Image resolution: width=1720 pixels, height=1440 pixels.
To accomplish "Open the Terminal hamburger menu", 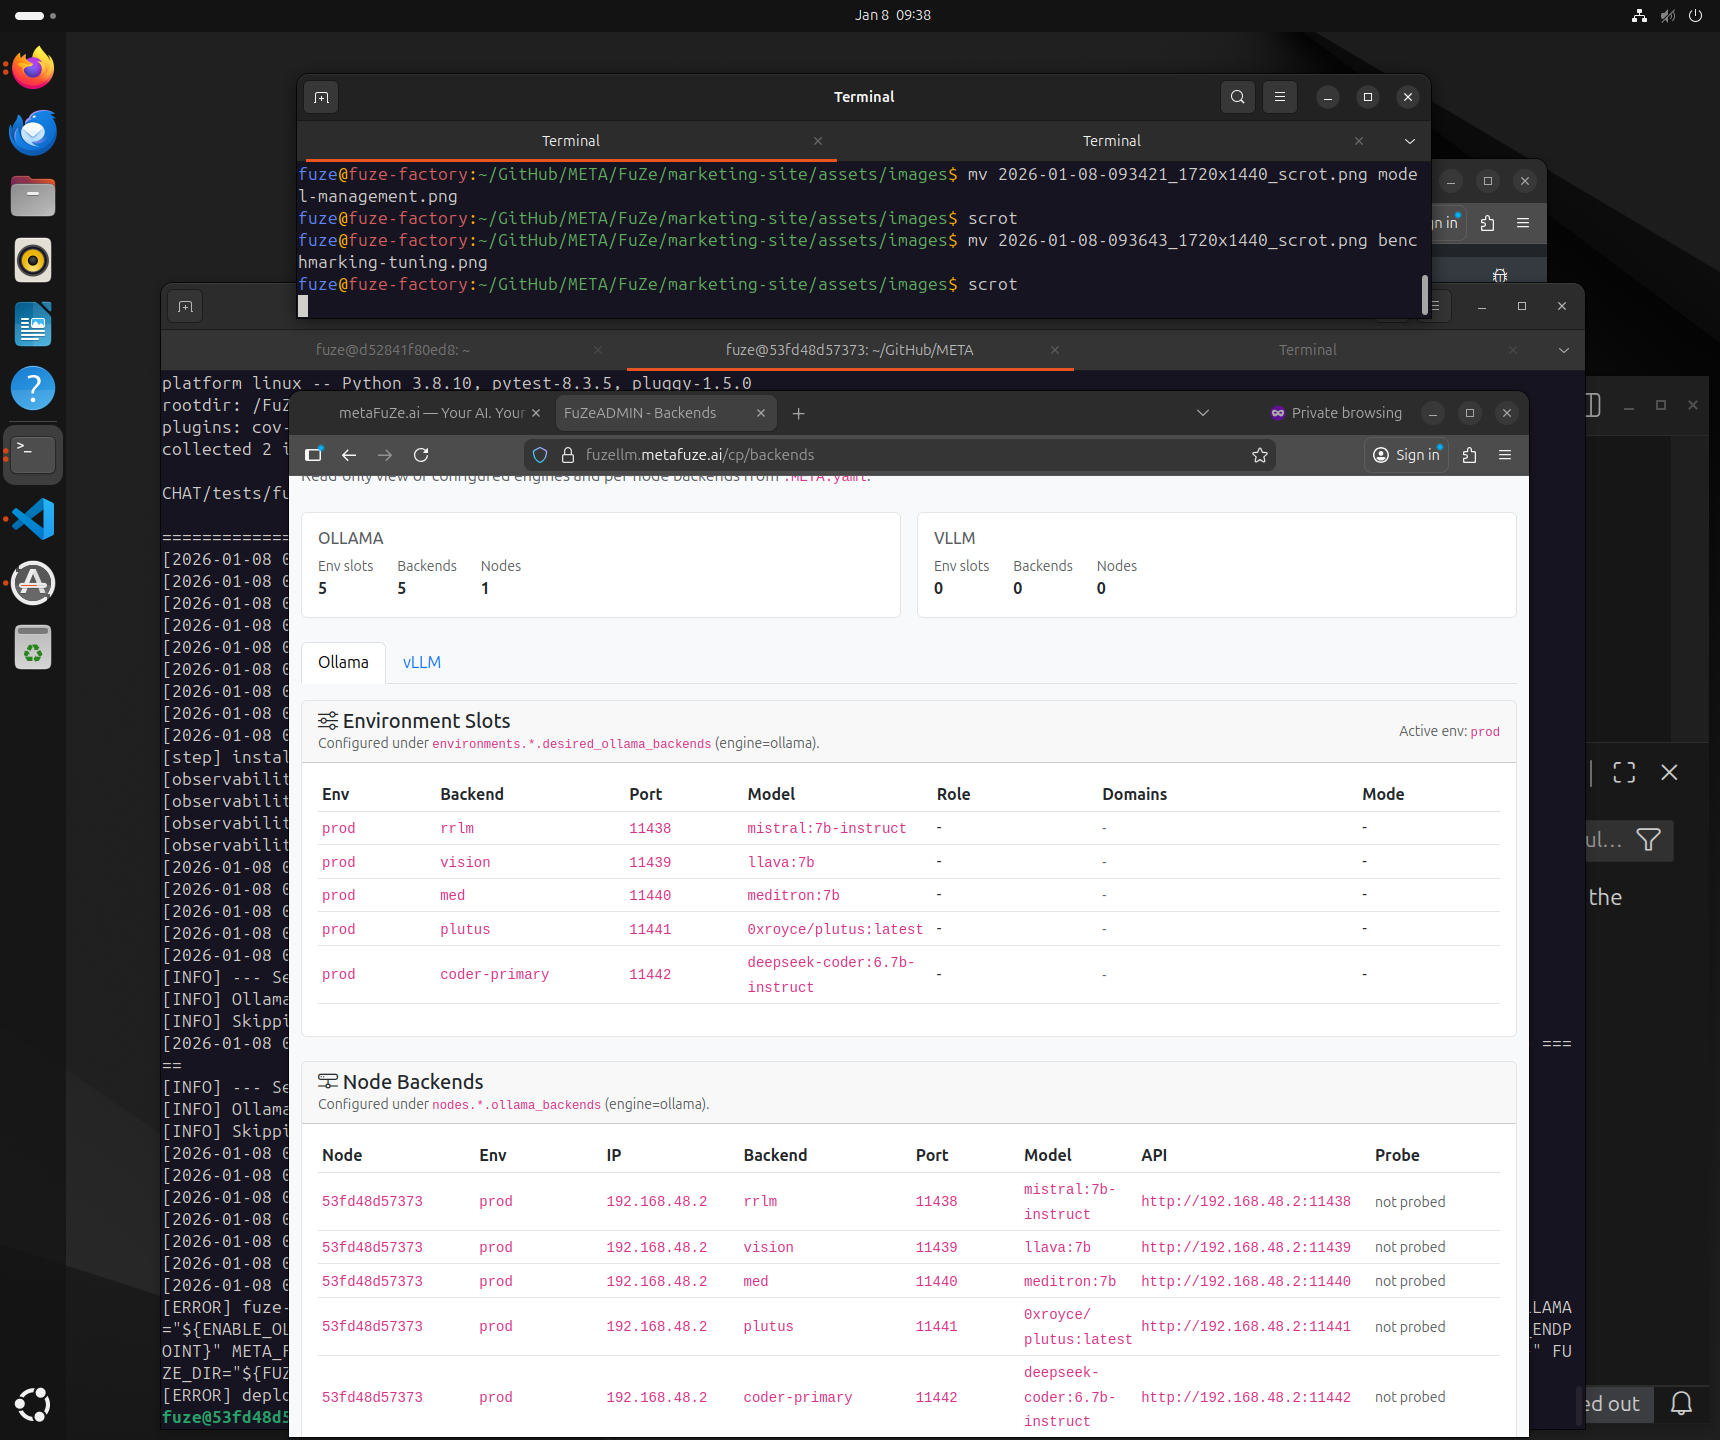I will click(x=1280, y=97).
